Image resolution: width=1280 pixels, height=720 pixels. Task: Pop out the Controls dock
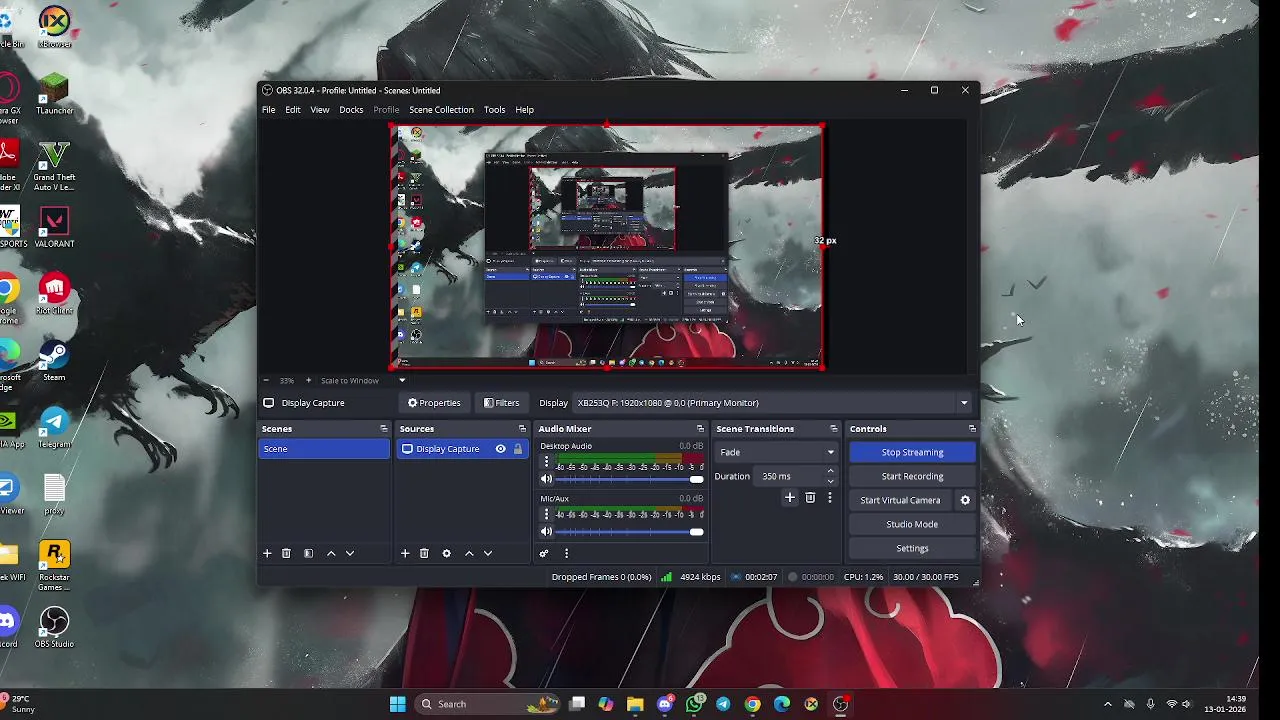tap(971, 429)
